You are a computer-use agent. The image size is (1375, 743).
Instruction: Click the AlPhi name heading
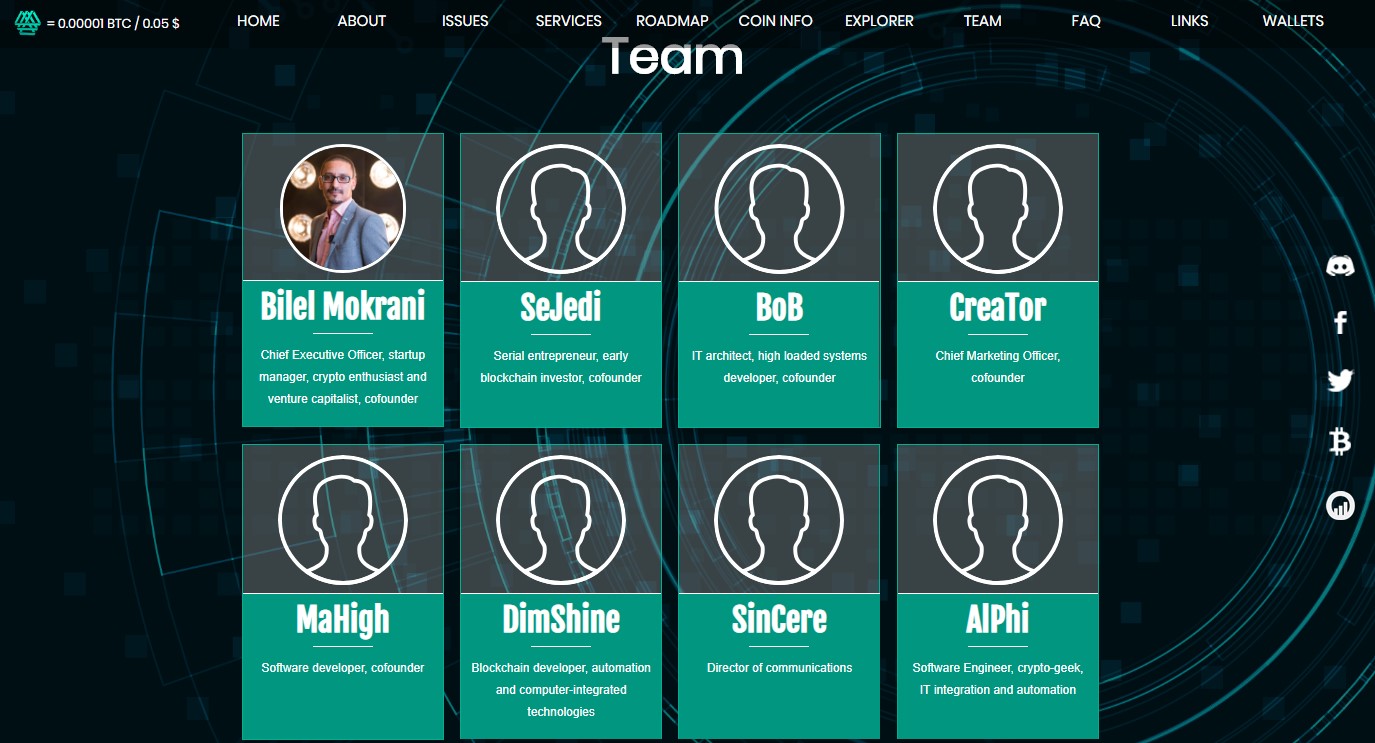tap(998, 620)
